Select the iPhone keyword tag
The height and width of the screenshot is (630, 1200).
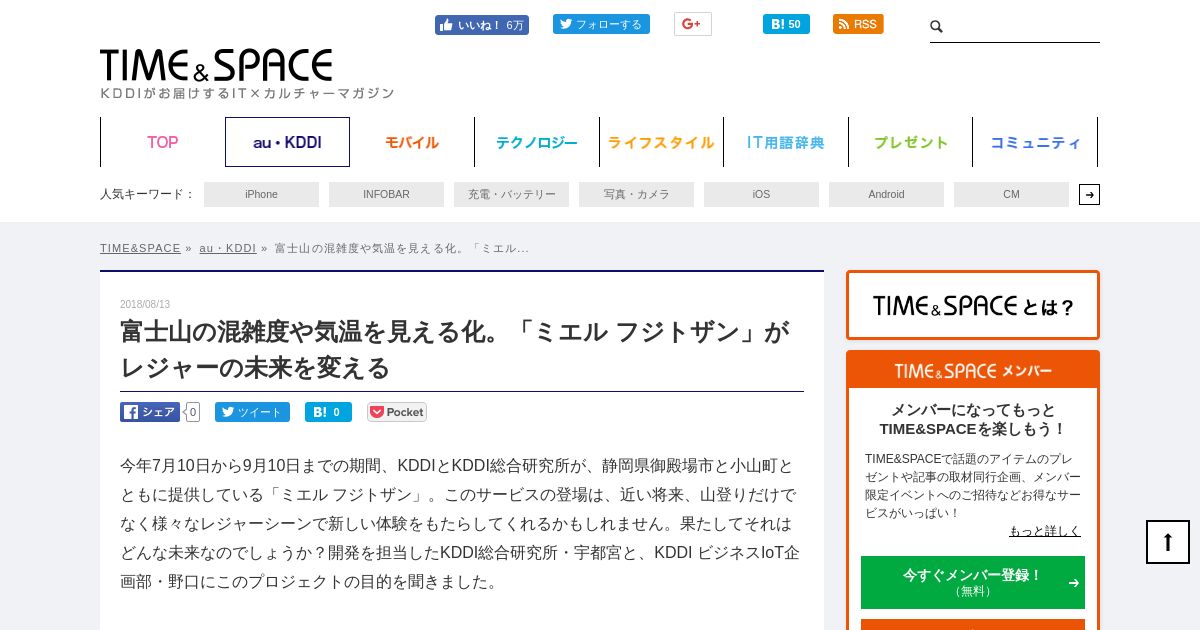(261, 194)
